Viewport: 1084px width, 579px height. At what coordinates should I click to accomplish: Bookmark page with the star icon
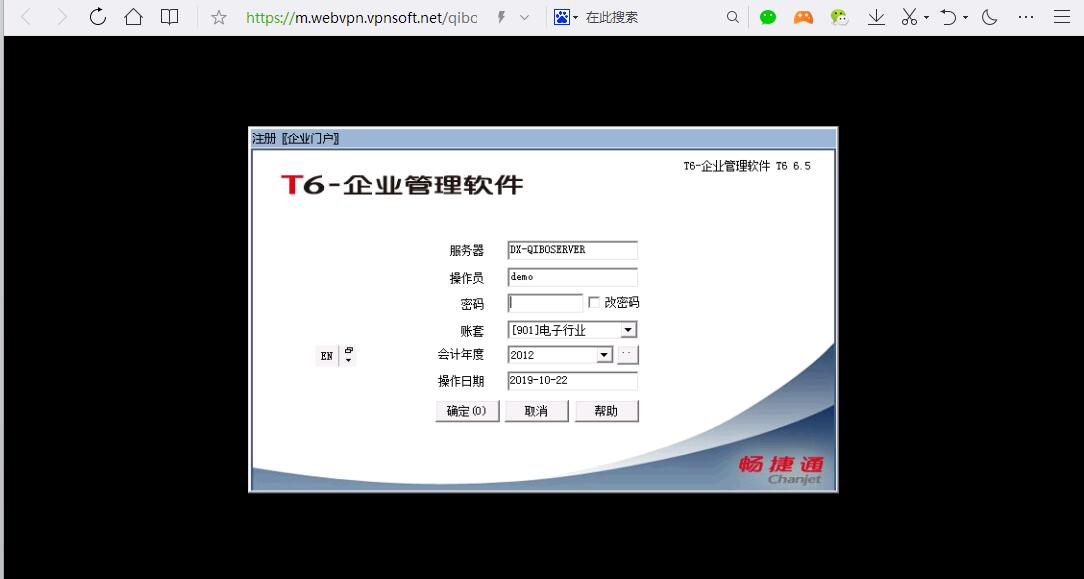pyautogui.click(x=218, y=17)
